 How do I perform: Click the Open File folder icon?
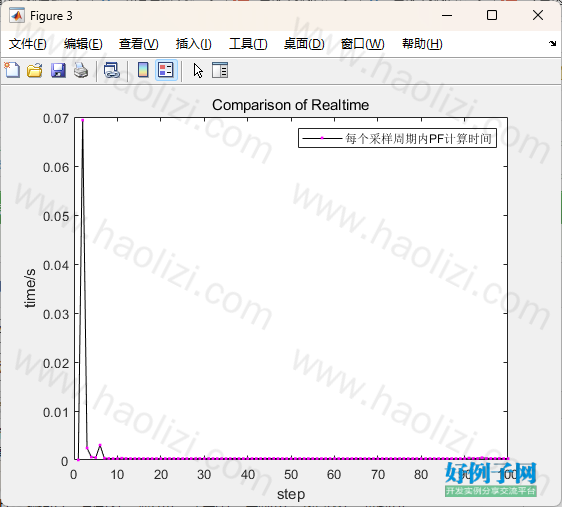[35, 70]
